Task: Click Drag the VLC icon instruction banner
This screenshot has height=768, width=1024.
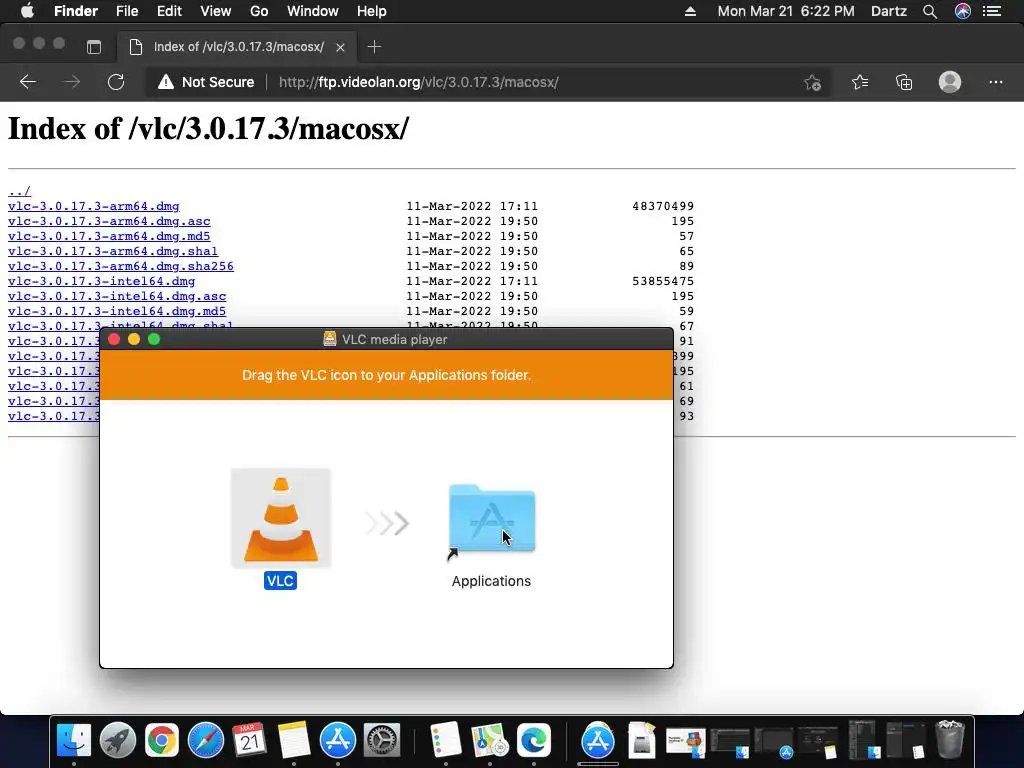Action: coord(387,375)
